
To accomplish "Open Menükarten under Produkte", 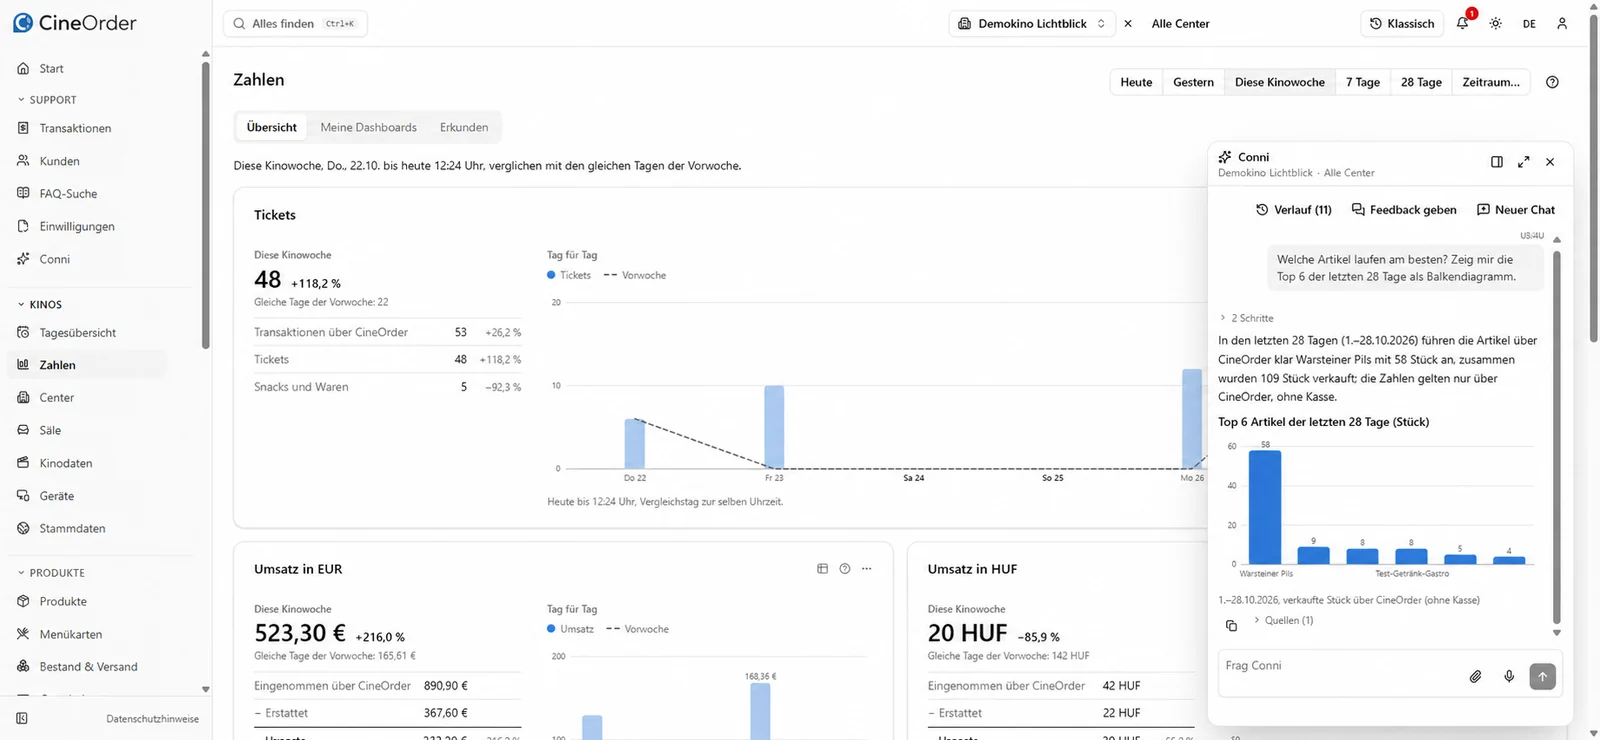I will coord(70,634).
